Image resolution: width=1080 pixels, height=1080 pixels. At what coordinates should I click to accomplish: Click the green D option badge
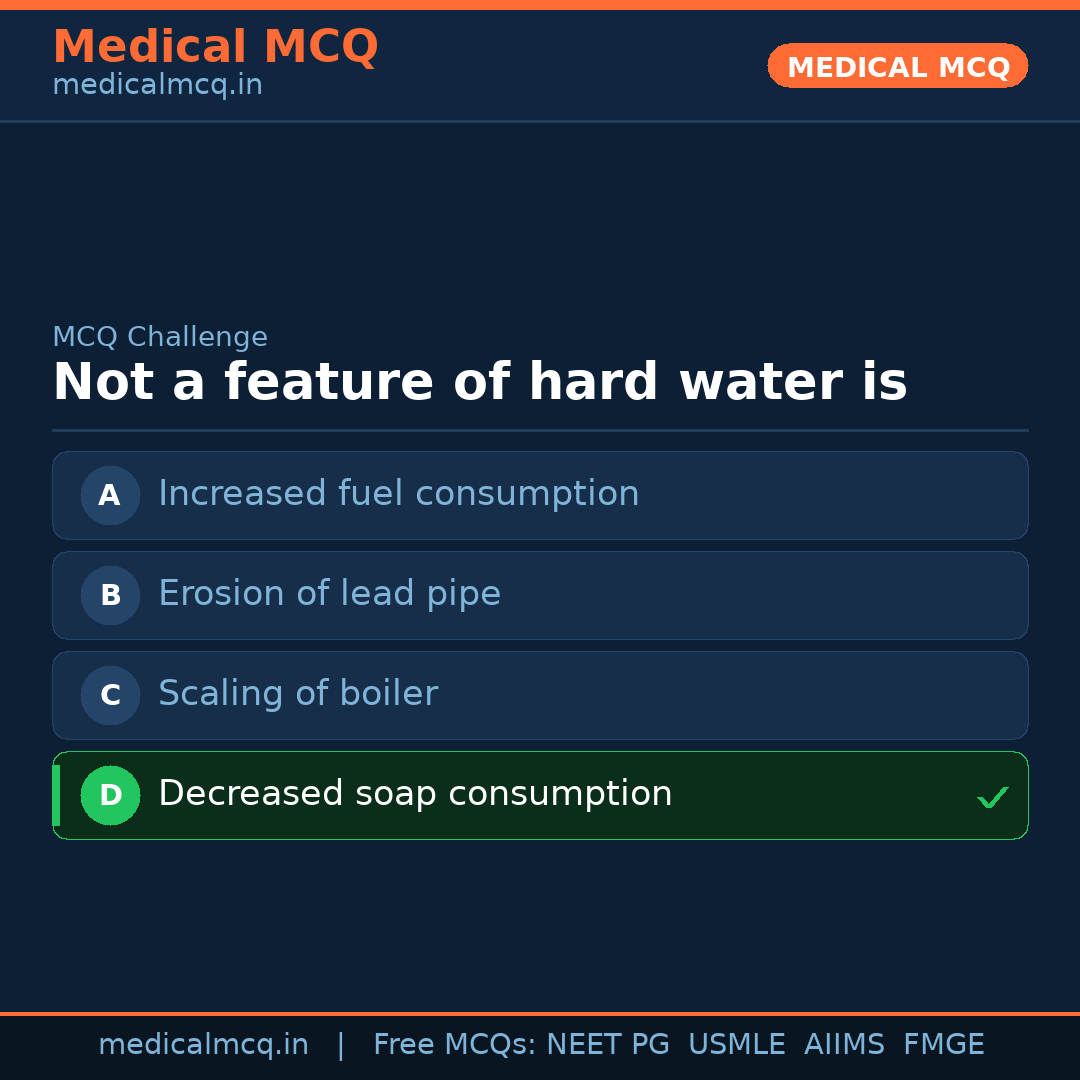point(110,795)
